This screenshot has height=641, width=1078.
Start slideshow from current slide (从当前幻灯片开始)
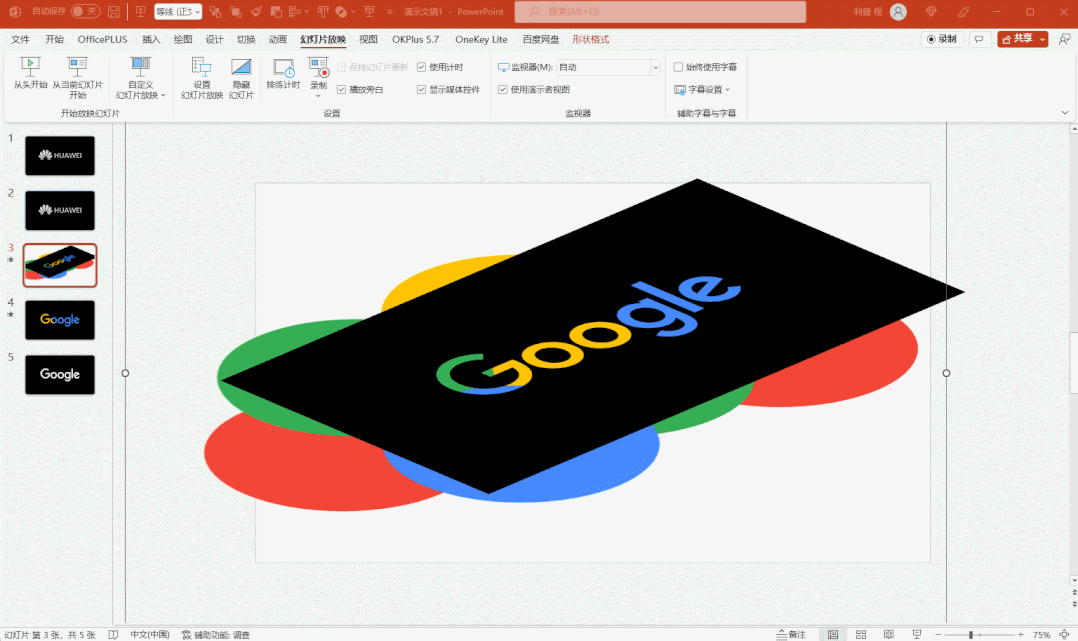point(78,78)
